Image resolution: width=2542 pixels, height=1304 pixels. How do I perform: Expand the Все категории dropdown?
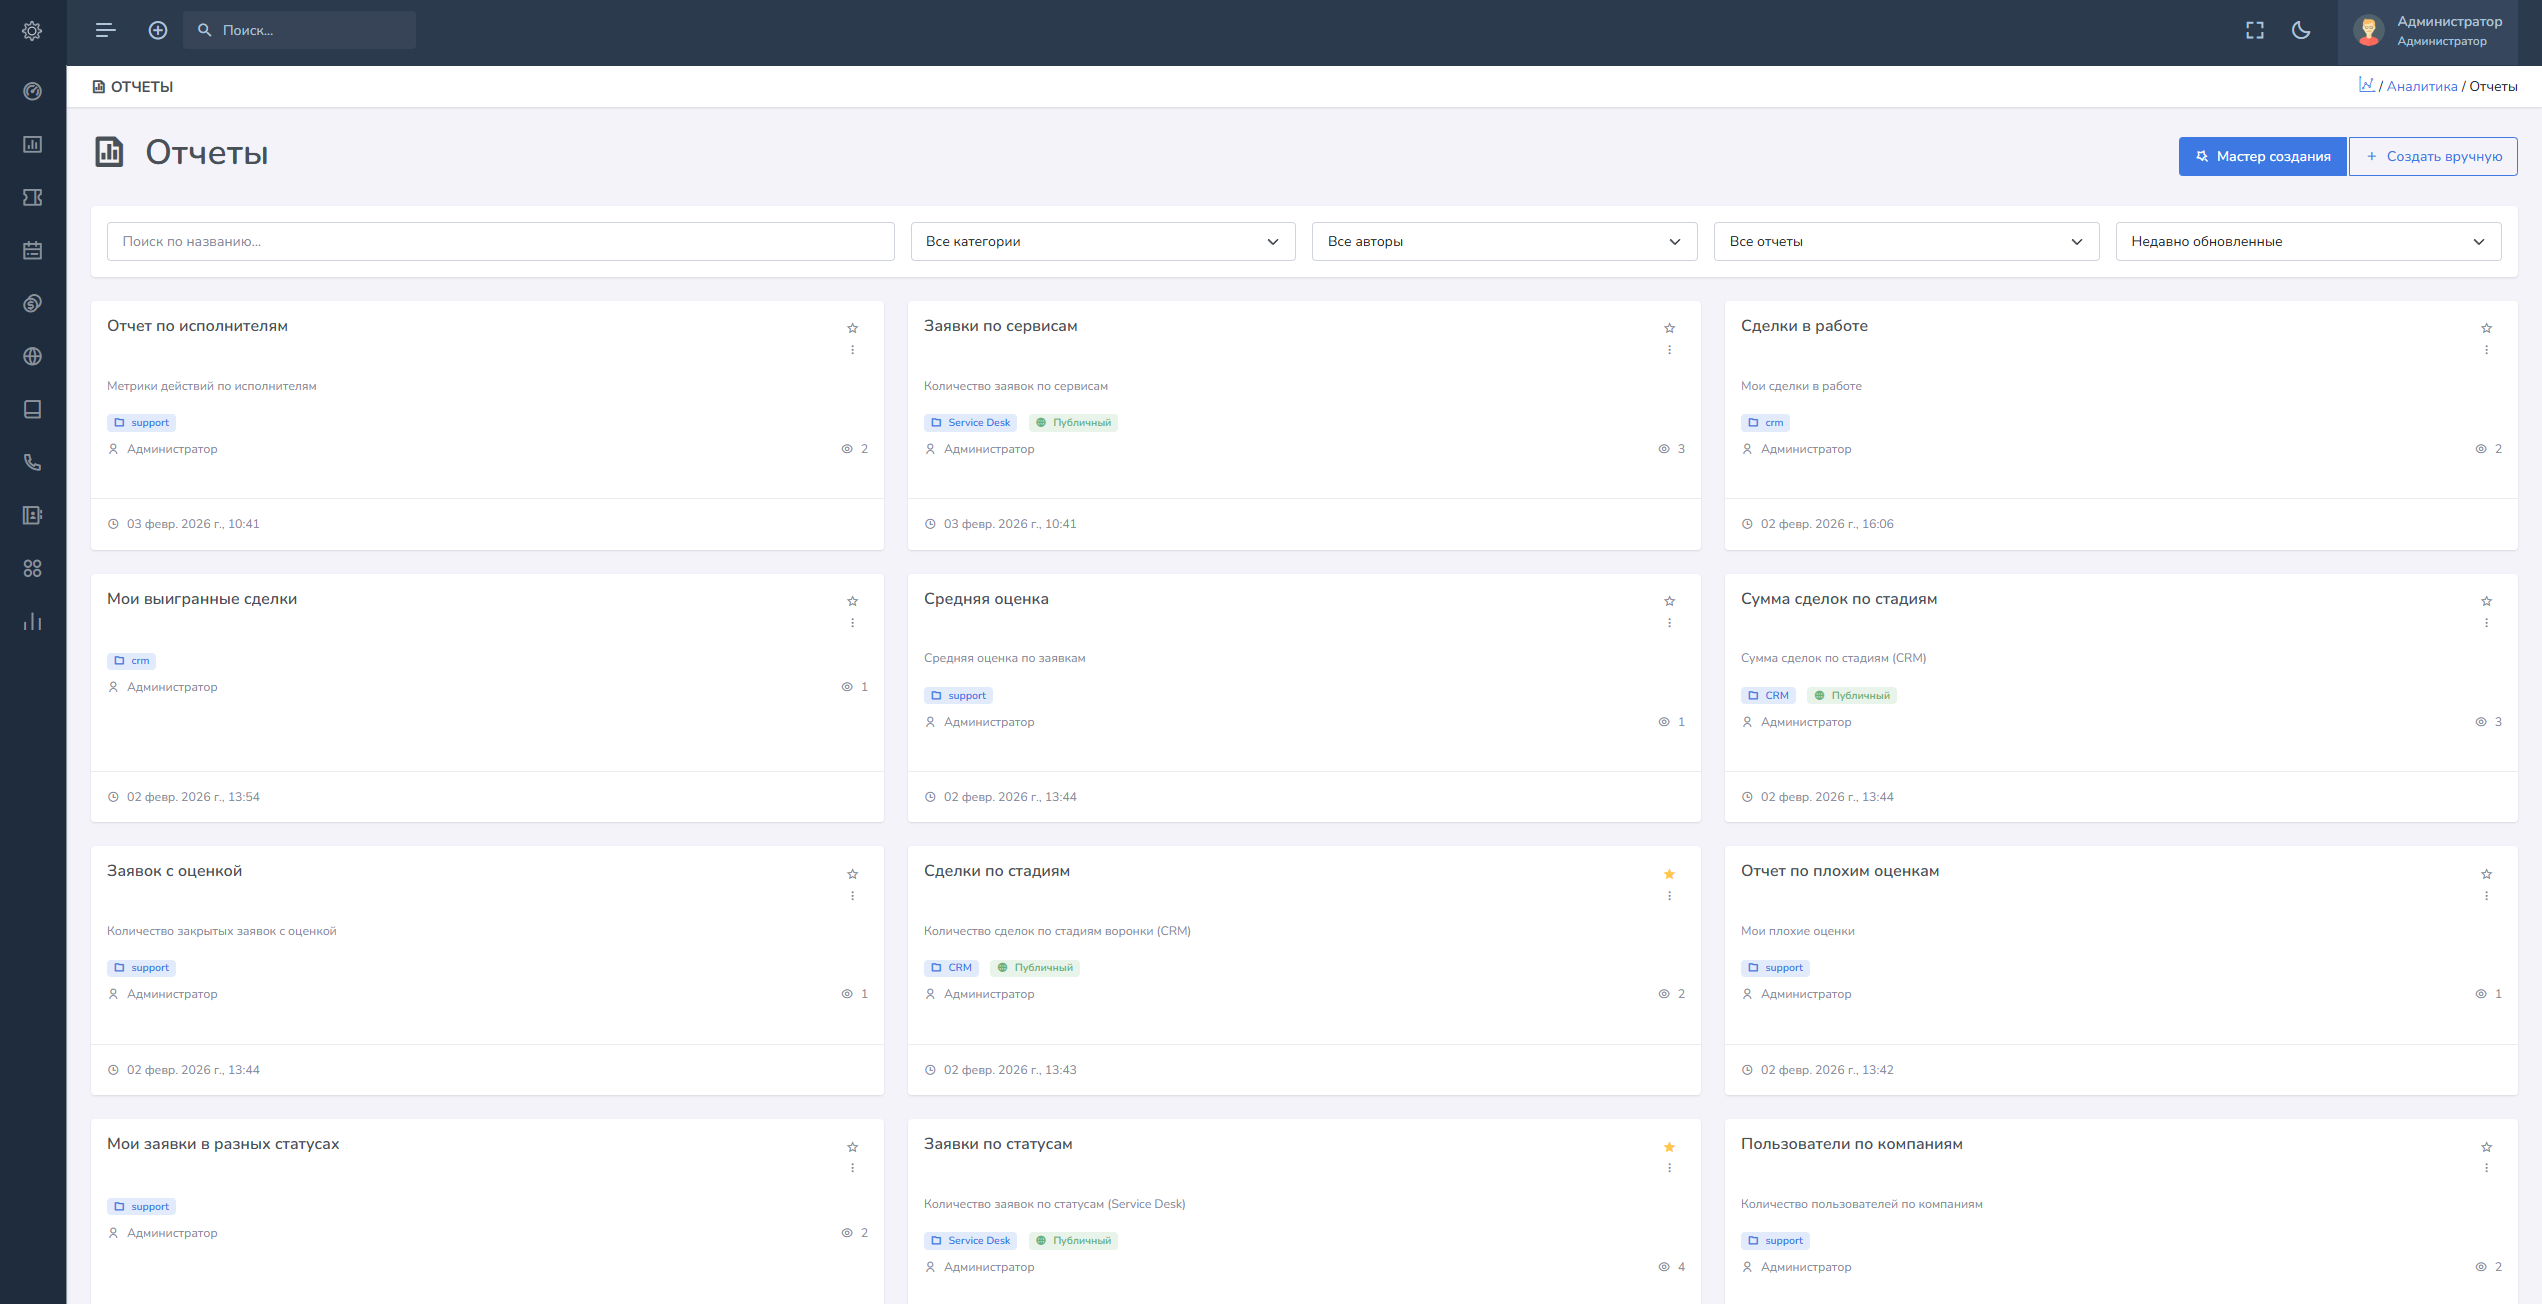(x=1102, y=241)
